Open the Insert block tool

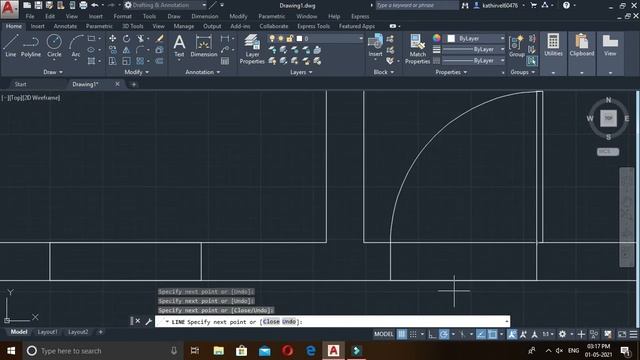click(x=375, y=46)
